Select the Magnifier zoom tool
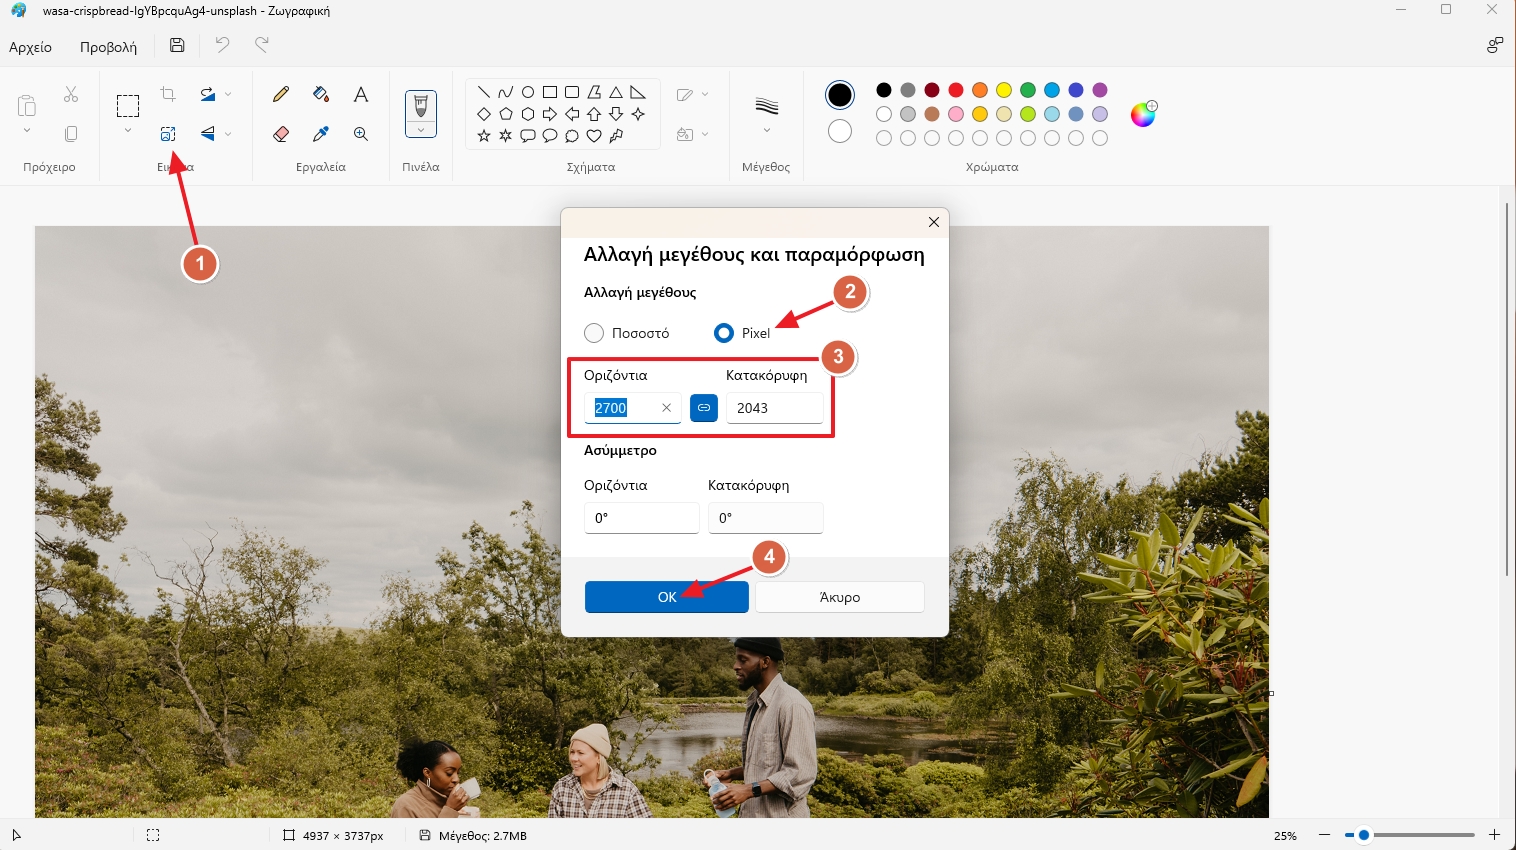 (361, 134)
